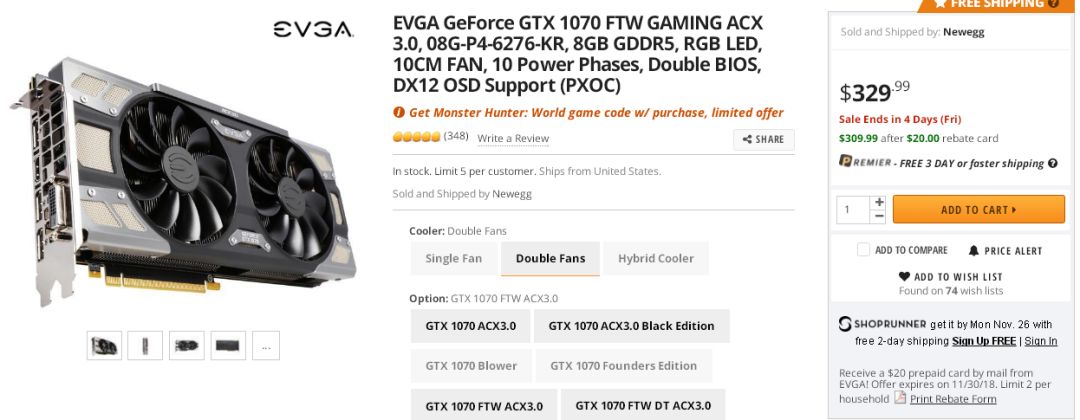Click the five-star rating icons

(416, 137)
